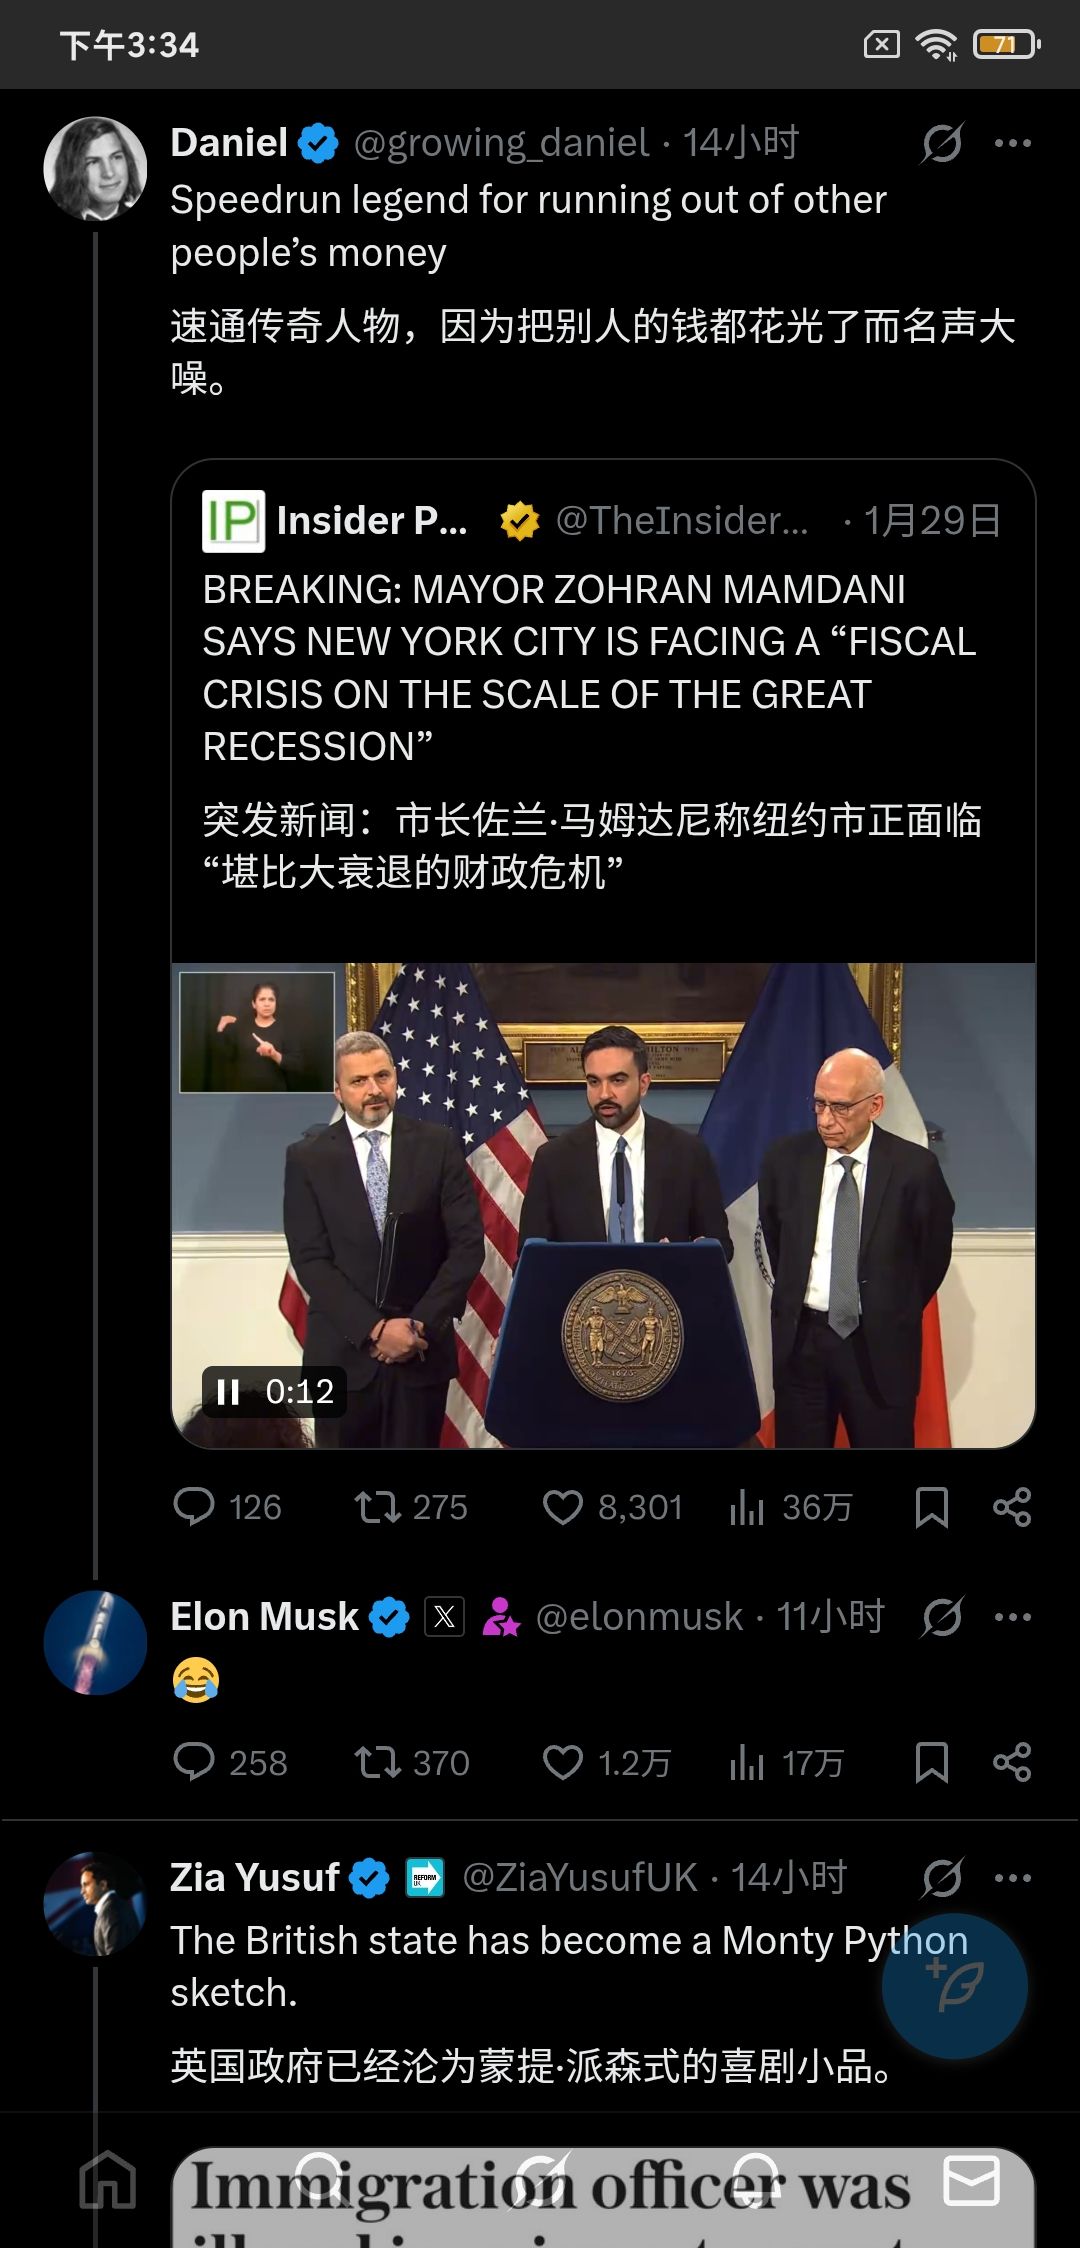
Task: Reply to Elon Musk's emoji tweet
Action: 194,1762
